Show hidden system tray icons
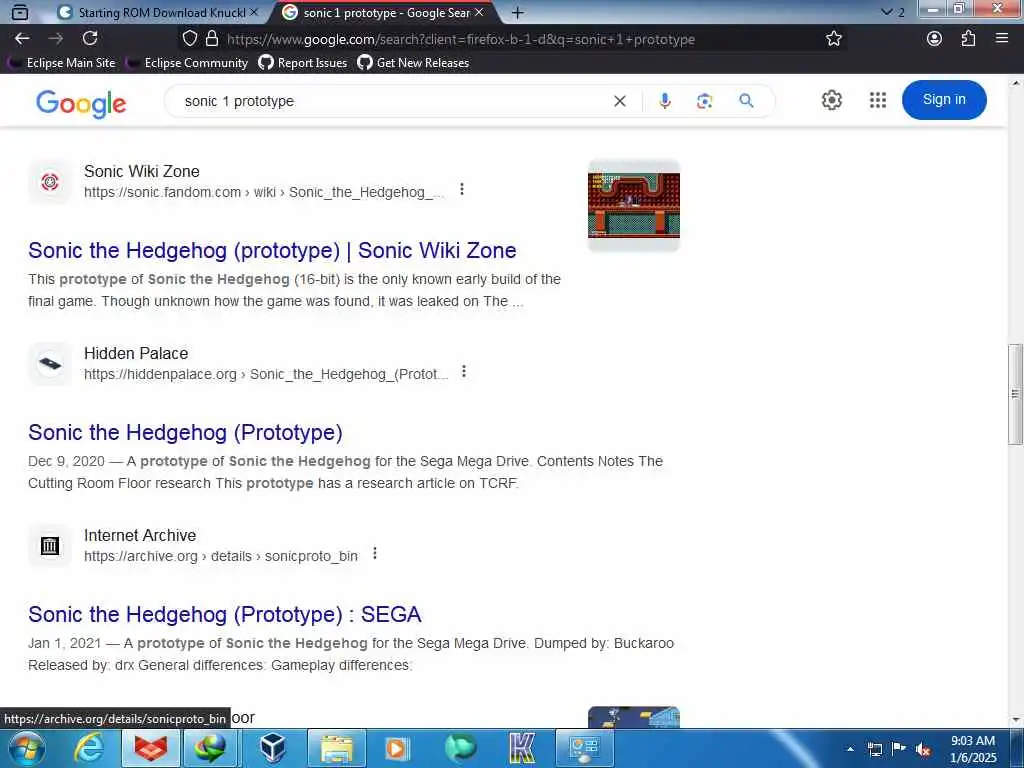Viewport: 1024px width, 768px height. pos(850,750)
